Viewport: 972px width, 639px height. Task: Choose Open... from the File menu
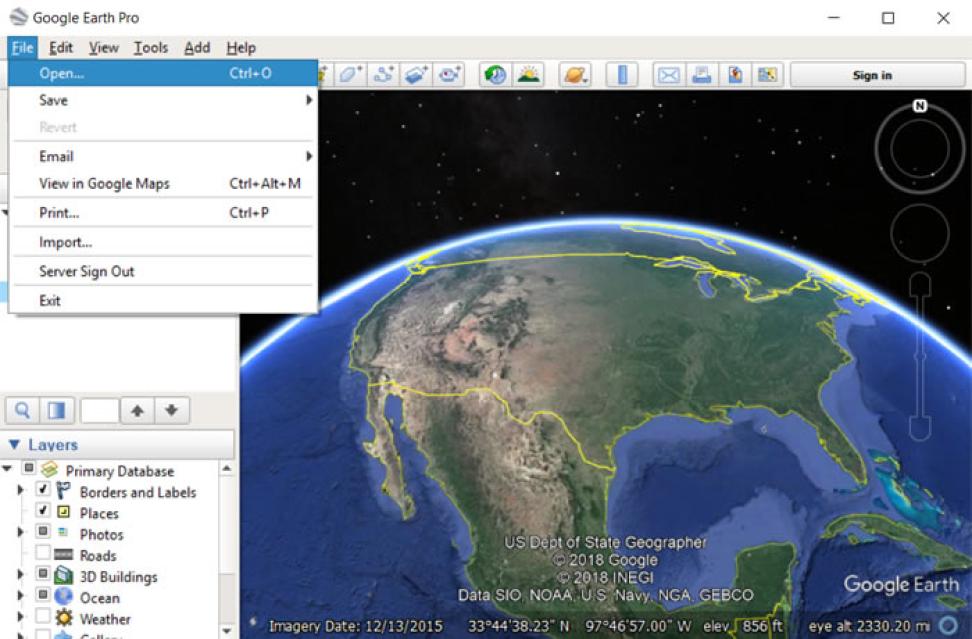click(x=163, y=73)
